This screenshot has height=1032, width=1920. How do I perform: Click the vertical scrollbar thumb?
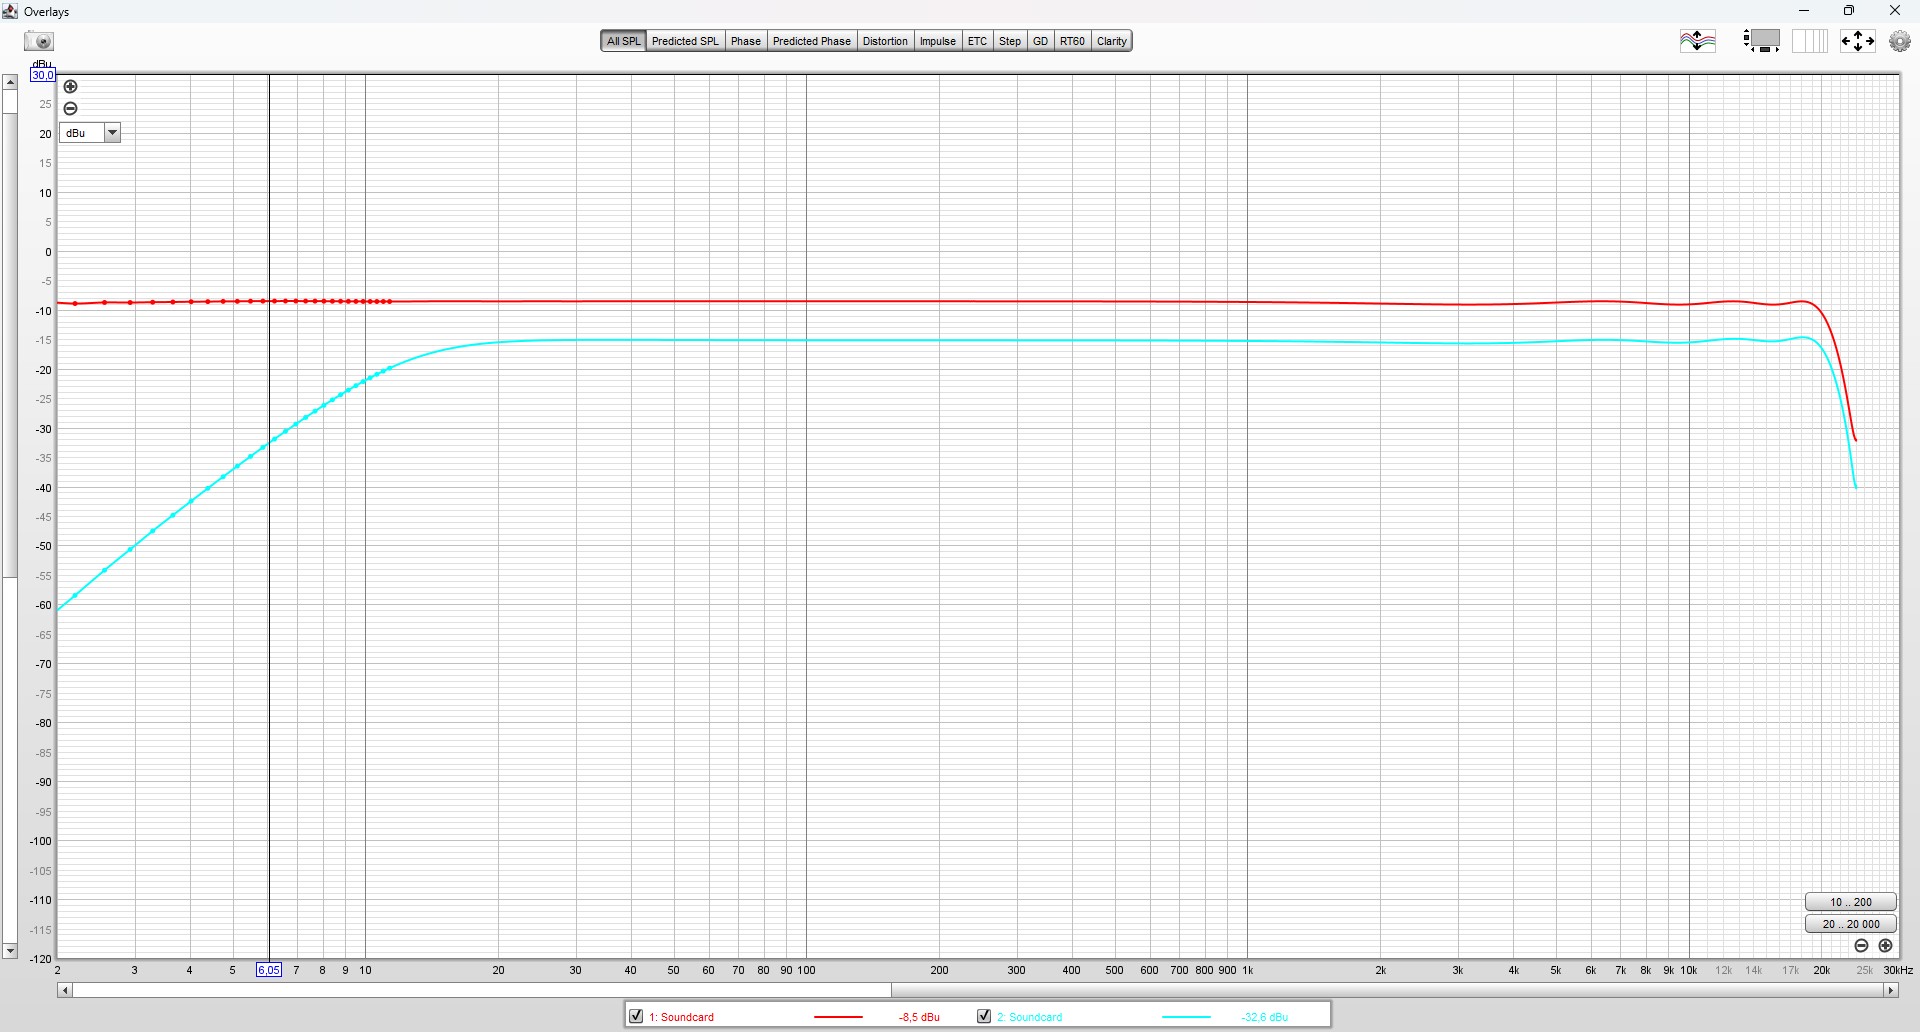click(10, 345)
